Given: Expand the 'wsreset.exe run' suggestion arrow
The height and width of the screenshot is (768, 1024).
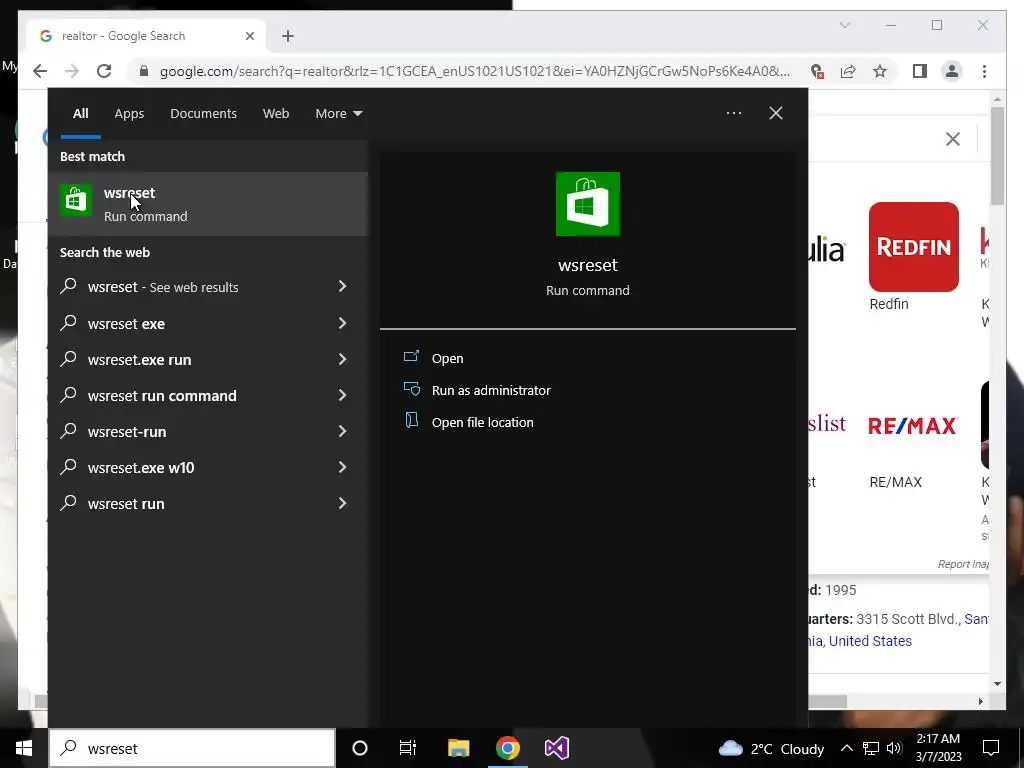Looking at the screenshot, I should coord(342,359).
